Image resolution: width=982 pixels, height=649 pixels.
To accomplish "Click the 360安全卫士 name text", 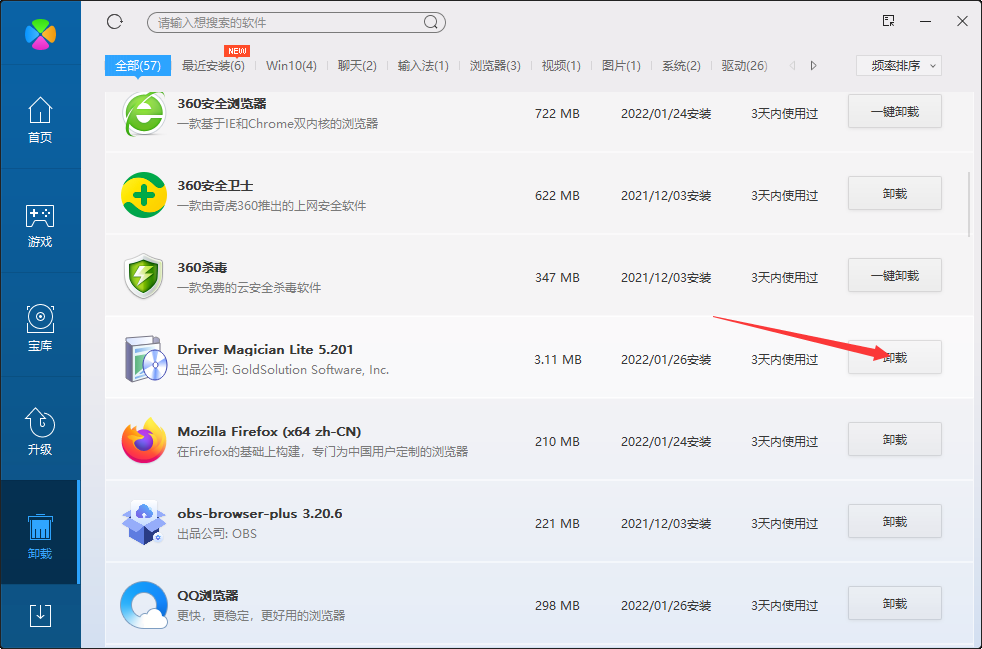I will (215, 185).
